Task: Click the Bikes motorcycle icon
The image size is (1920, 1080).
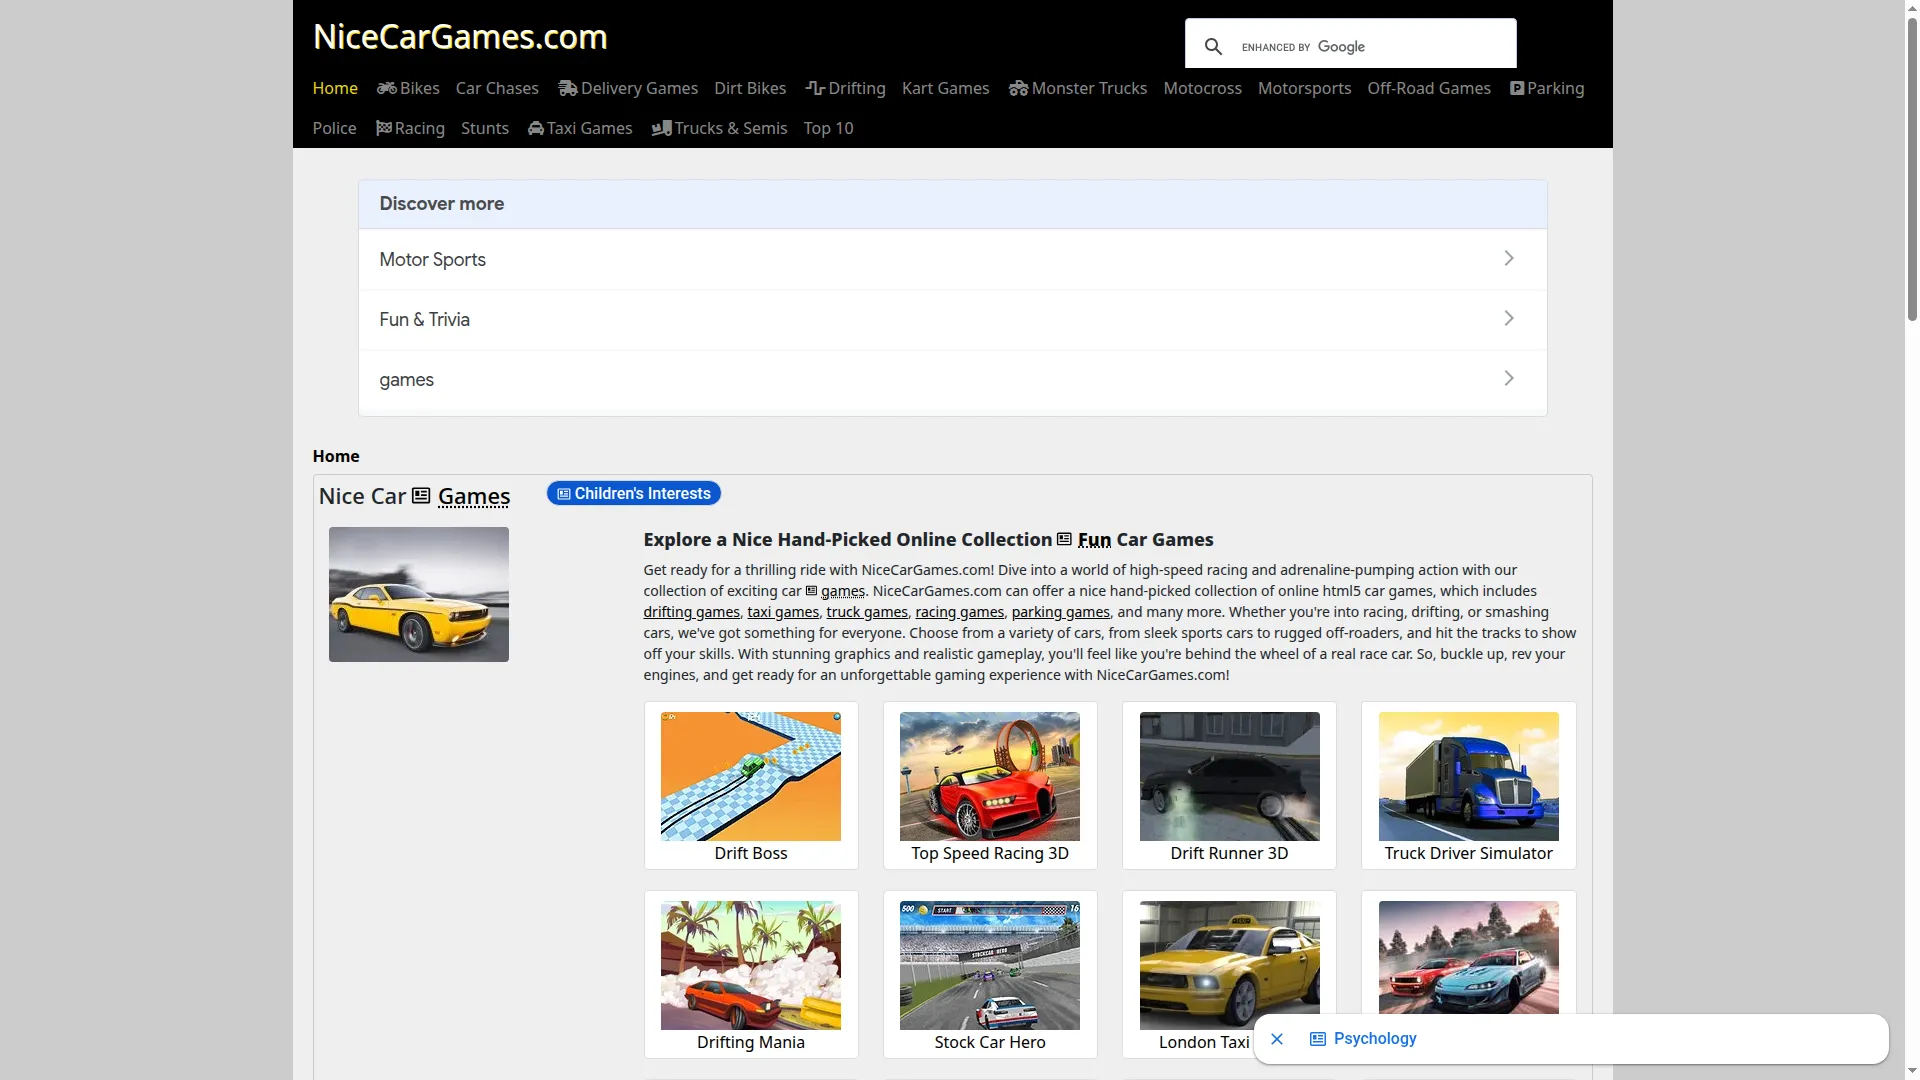Action: click(386, 88)
